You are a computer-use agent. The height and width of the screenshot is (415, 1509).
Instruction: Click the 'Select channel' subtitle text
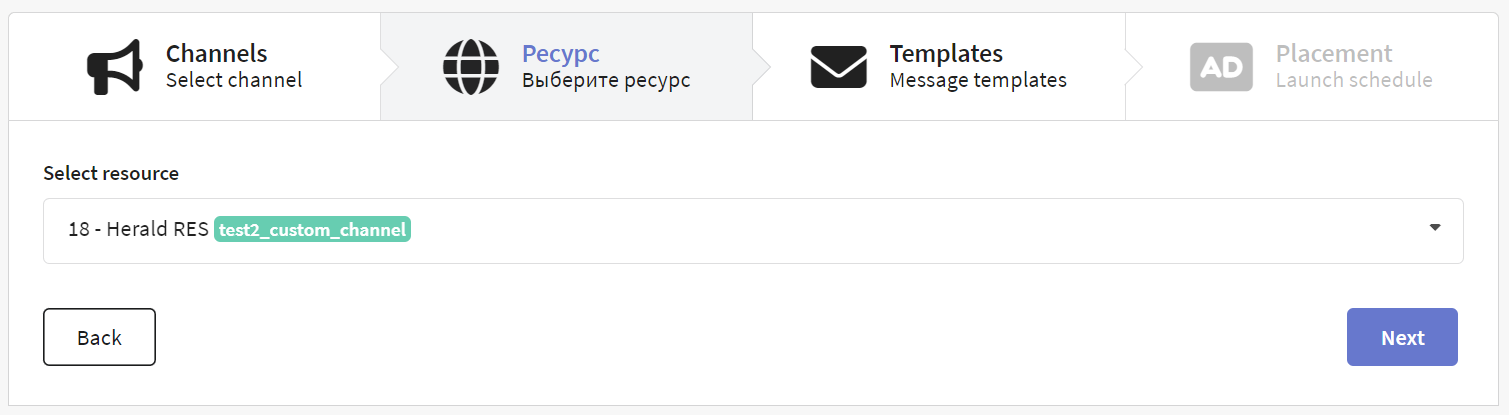point(234,80)
